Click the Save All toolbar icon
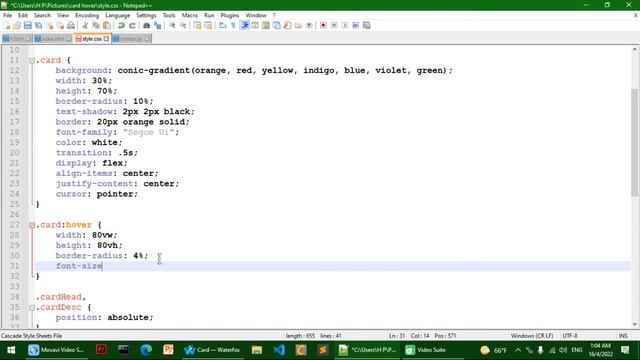The image size is (640, 360). click(38, 25)
